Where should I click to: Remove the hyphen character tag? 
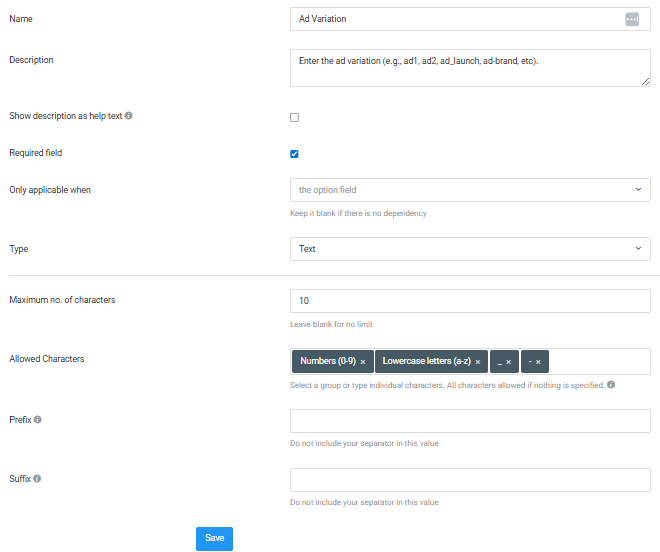pyautogui.click(x=538, y=362)
